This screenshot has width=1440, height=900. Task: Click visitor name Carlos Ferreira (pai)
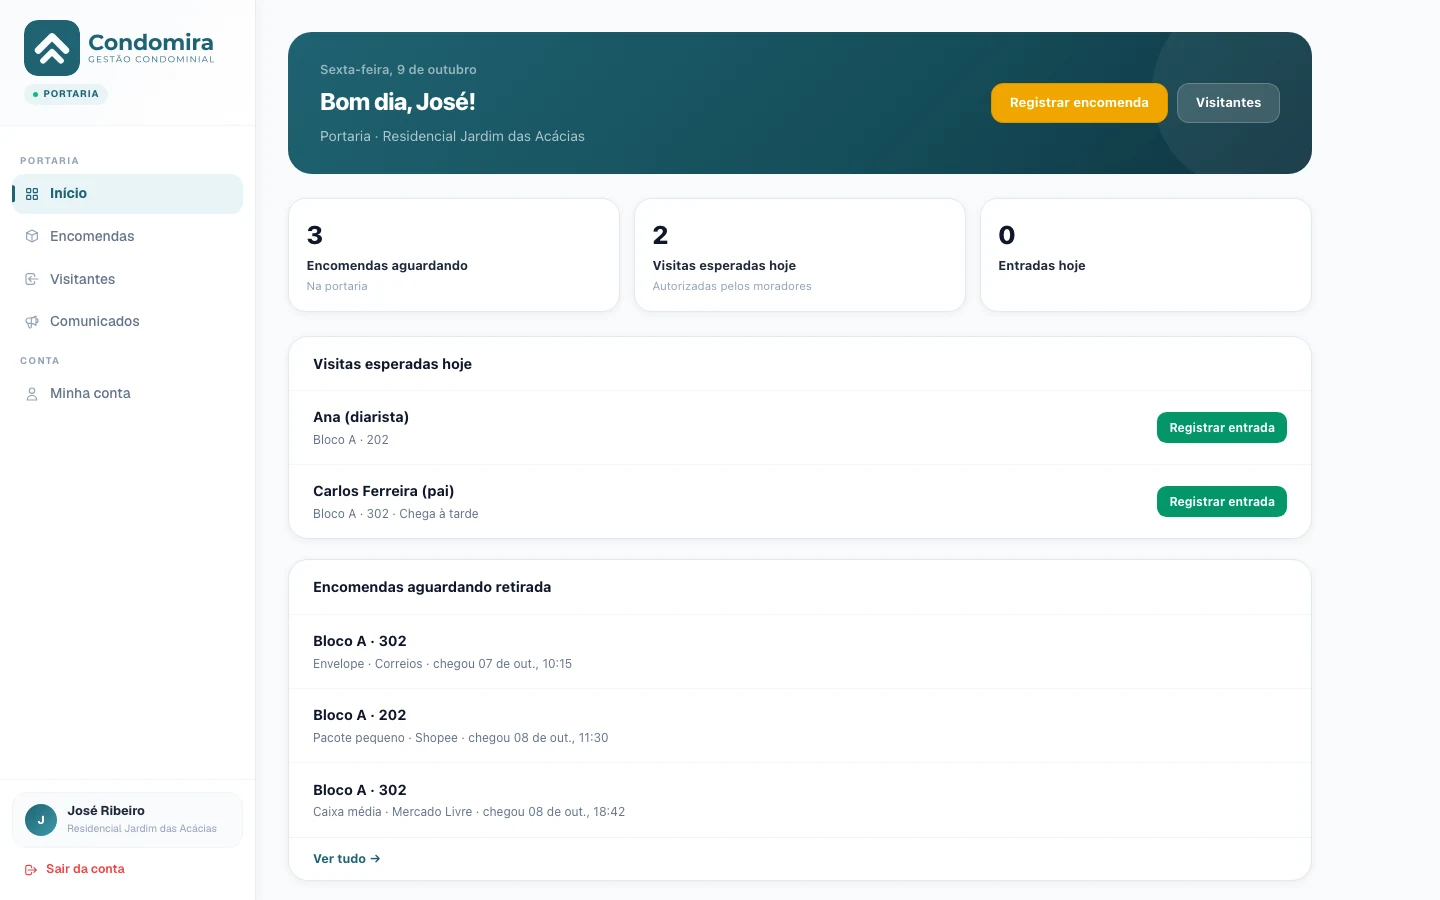pyautogui.click(x=383, y=491)
